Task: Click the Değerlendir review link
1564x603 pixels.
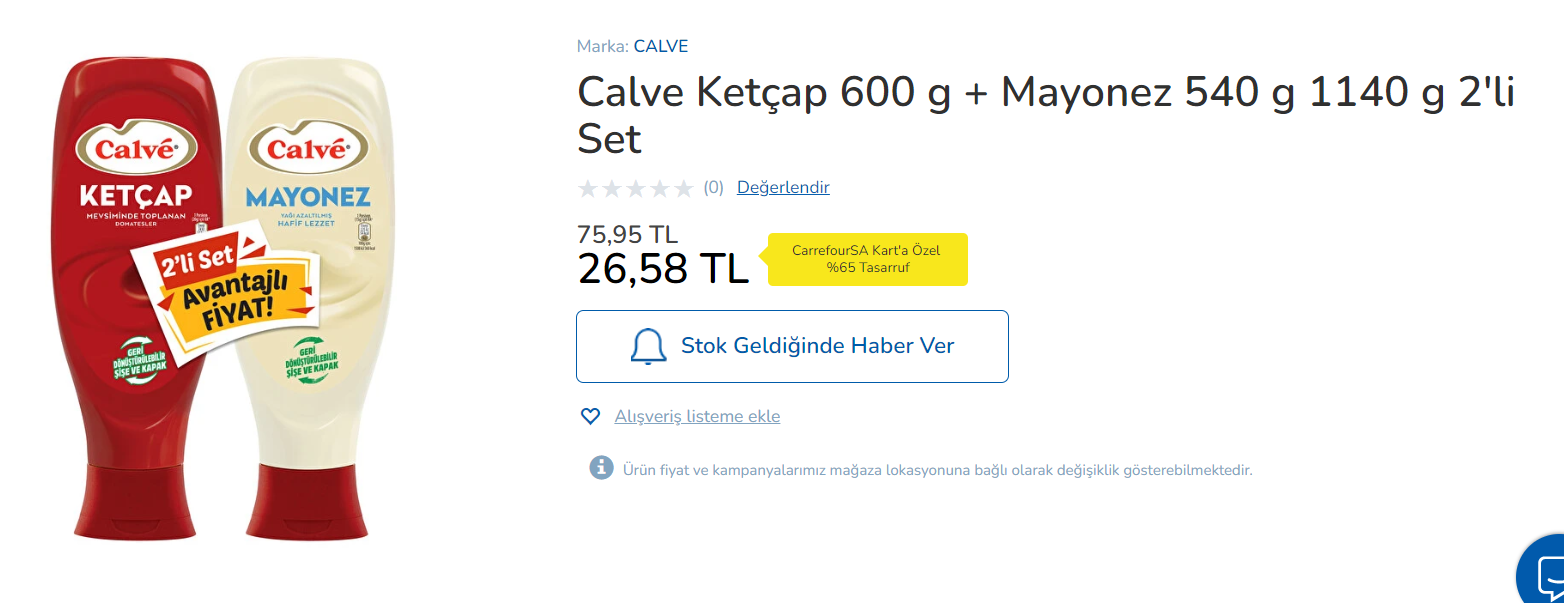Action: (783, 187)
